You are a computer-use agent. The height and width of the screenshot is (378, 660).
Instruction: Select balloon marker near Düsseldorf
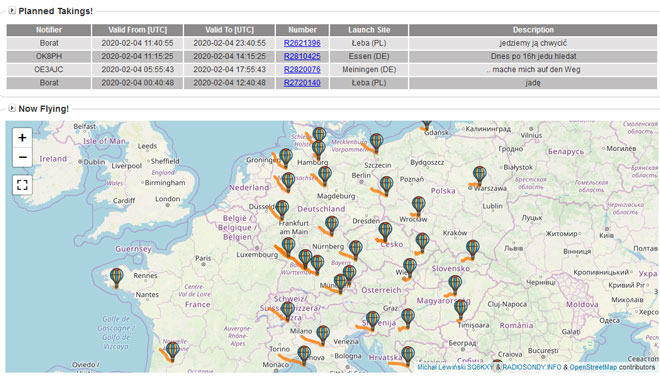pos(282,210)
